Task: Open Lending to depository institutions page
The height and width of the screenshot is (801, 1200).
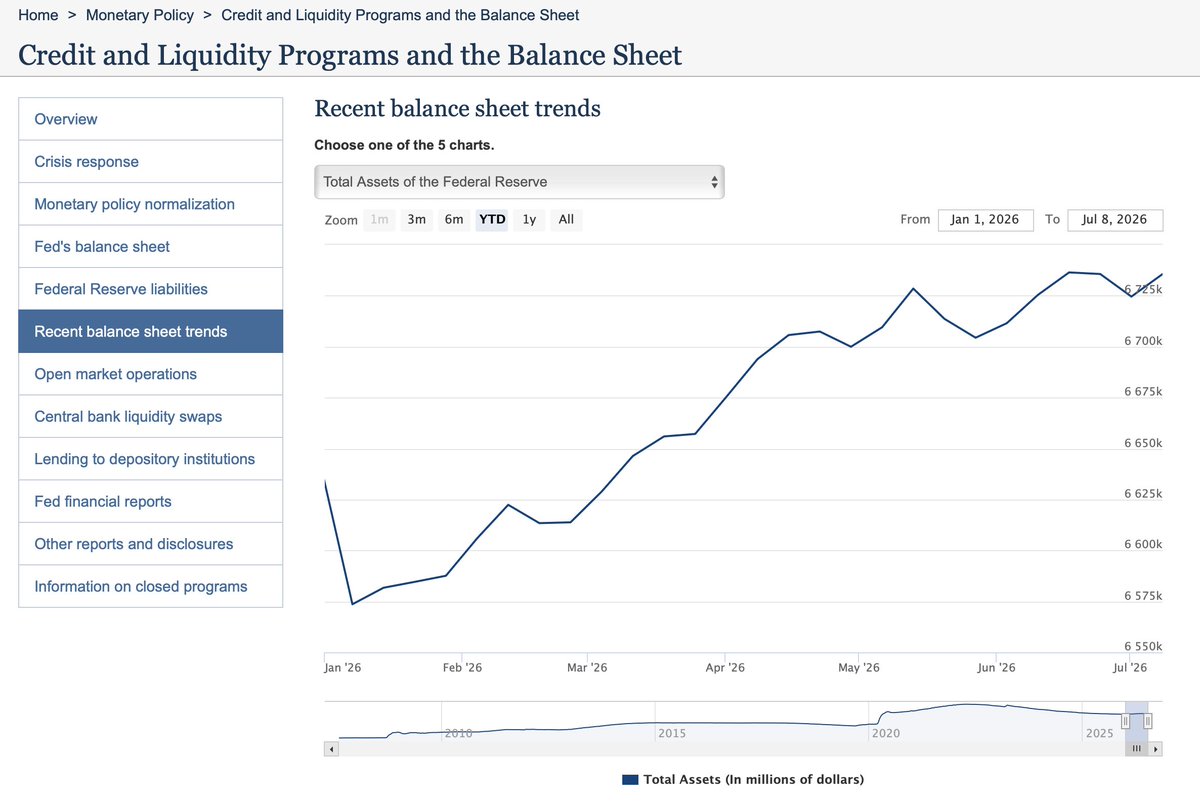Action: (x=151, y=459)
